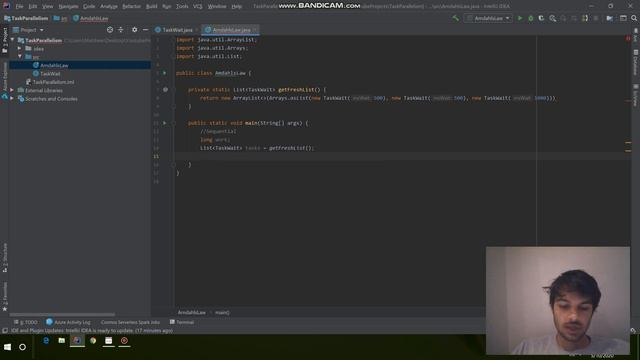Click the gutter marker beside getFreshList method
This screenshot has height=360, width=640.
(165, 89)
